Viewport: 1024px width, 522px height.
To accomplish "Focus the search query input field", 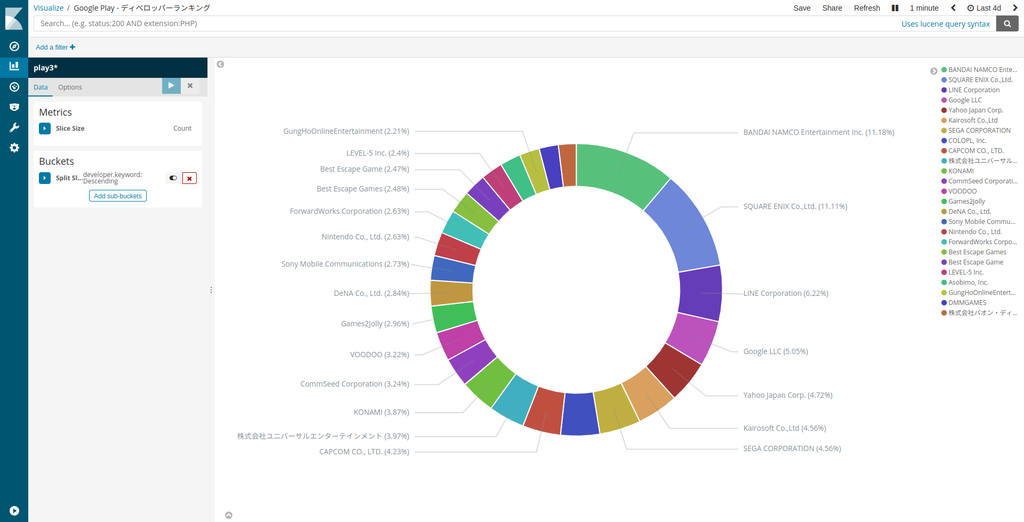I will coord(466,24).
